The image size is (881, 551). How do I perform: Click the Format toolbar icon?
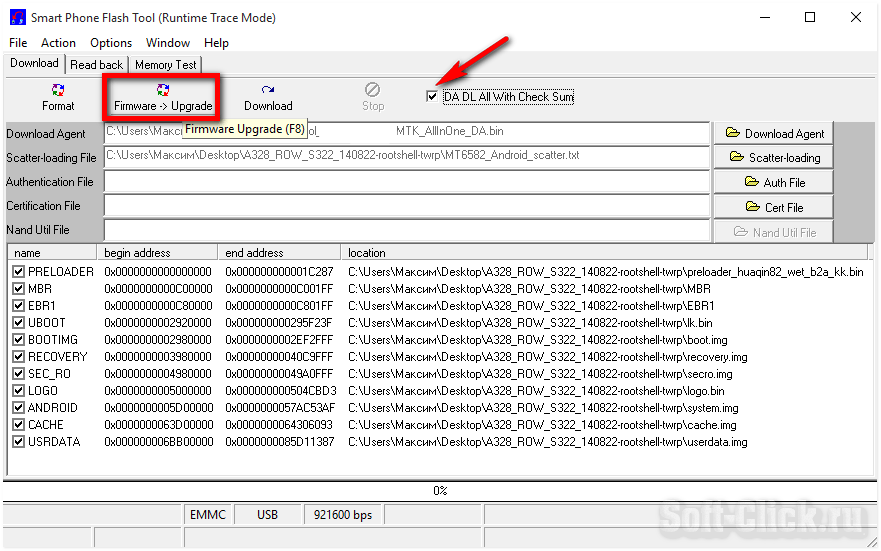tap(58, 97)
